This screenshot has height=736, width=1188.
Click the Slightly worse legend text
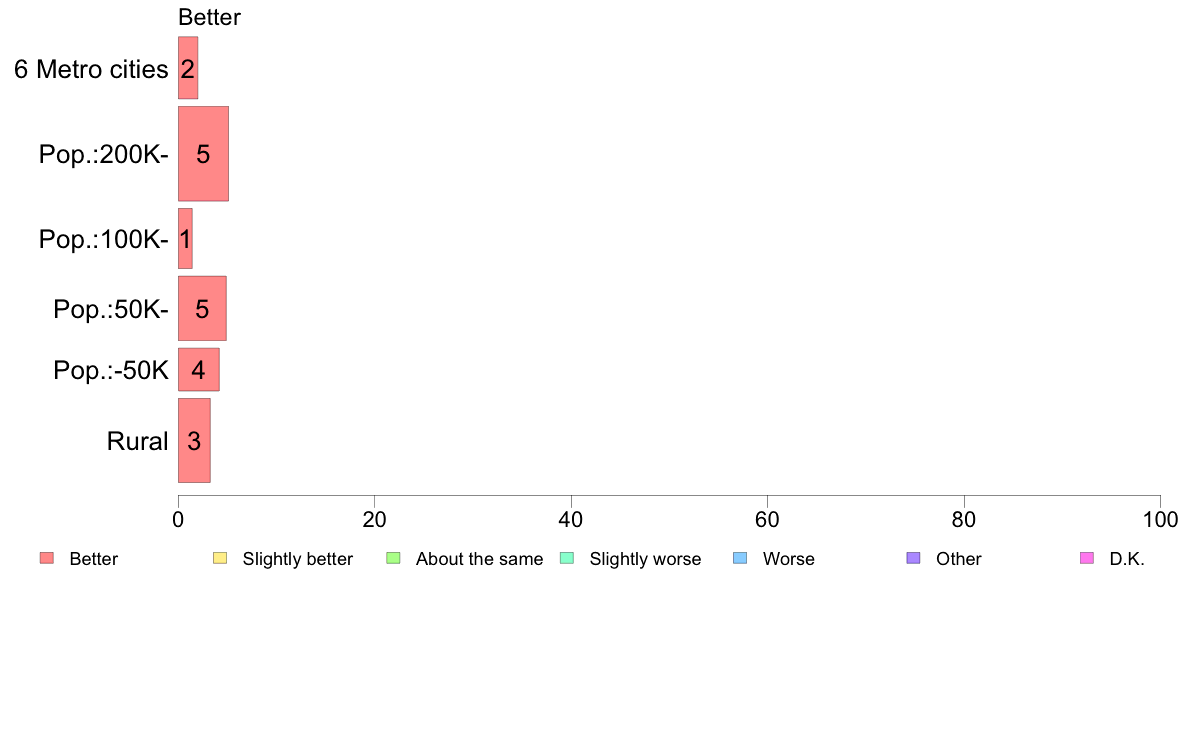point(646,559)
